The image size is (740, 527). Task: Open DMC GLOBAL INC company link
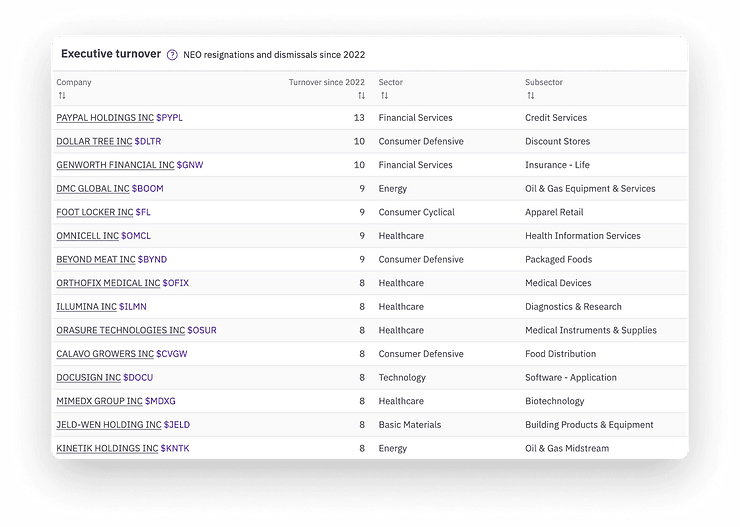pos(93,189)
